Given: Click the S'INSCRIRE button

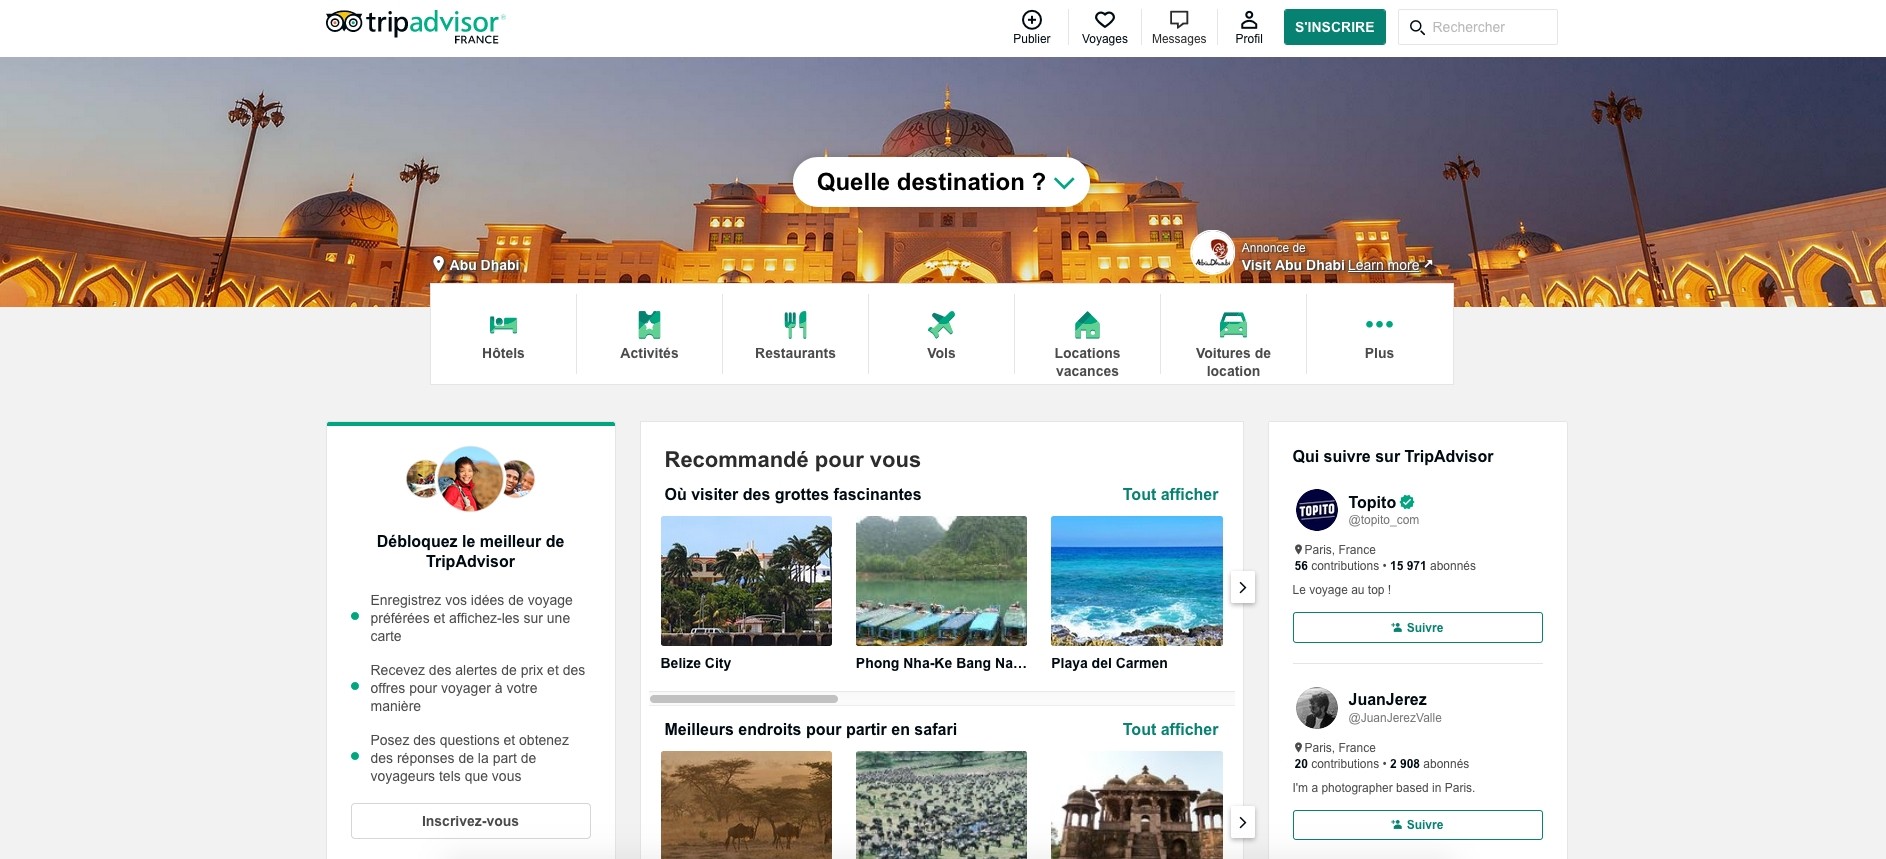Looking at the screenshot, I should 1334,27.
